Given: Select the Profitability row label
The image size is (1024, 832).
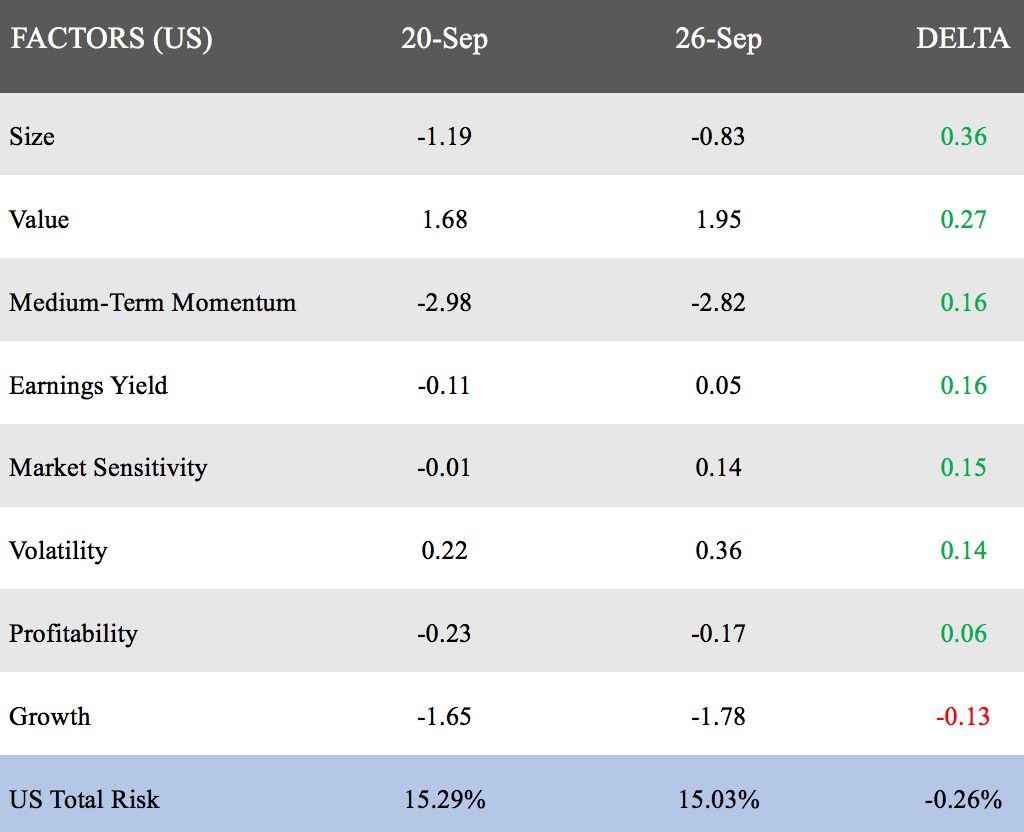Looking at the screenshot, I should point(73,633).
